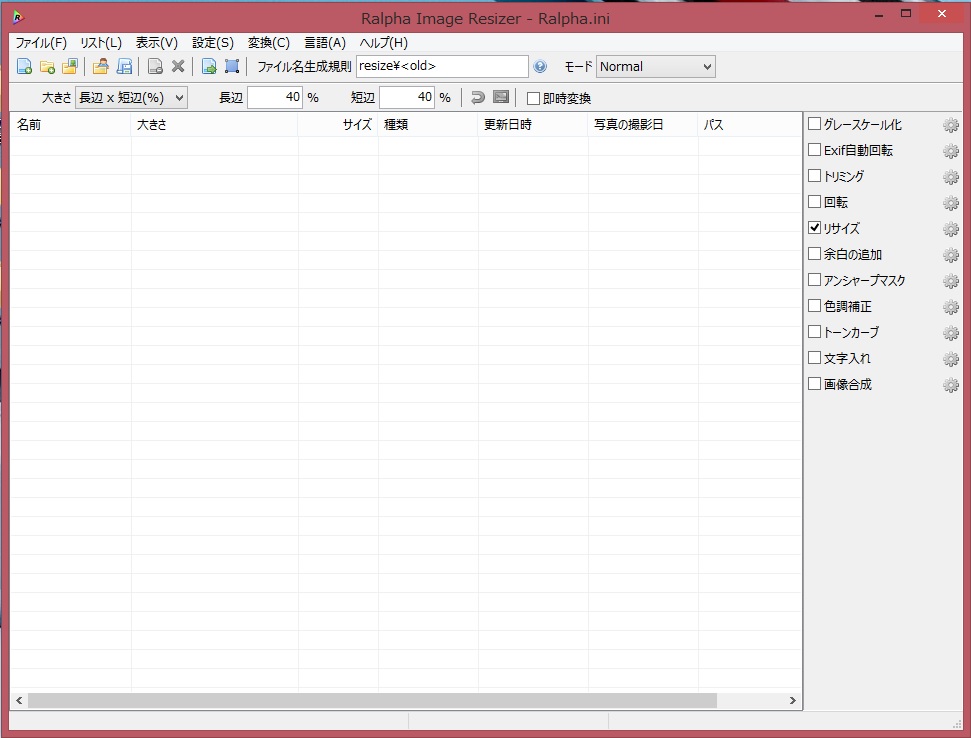Click the gear icon next to トリミング
The width and height of the screenshot is (971, 738).
950,177
